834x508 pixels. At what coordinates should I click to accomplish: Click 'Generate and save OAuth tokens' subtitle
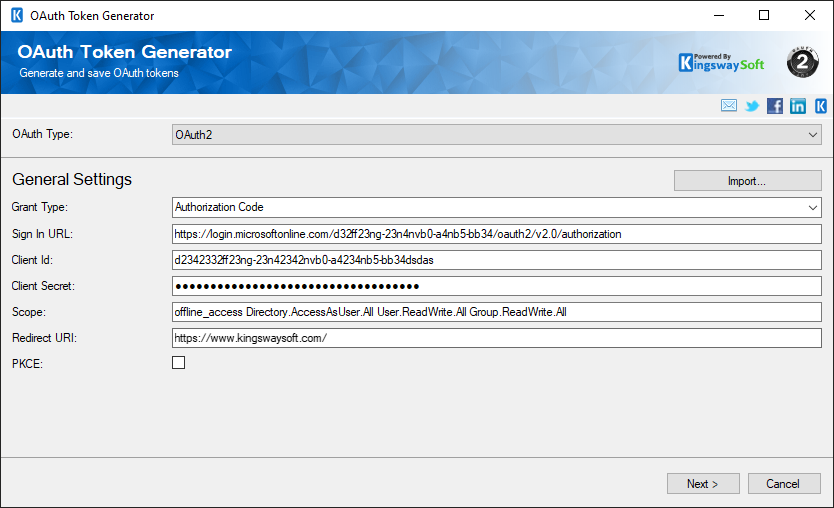tap(99, 73)
